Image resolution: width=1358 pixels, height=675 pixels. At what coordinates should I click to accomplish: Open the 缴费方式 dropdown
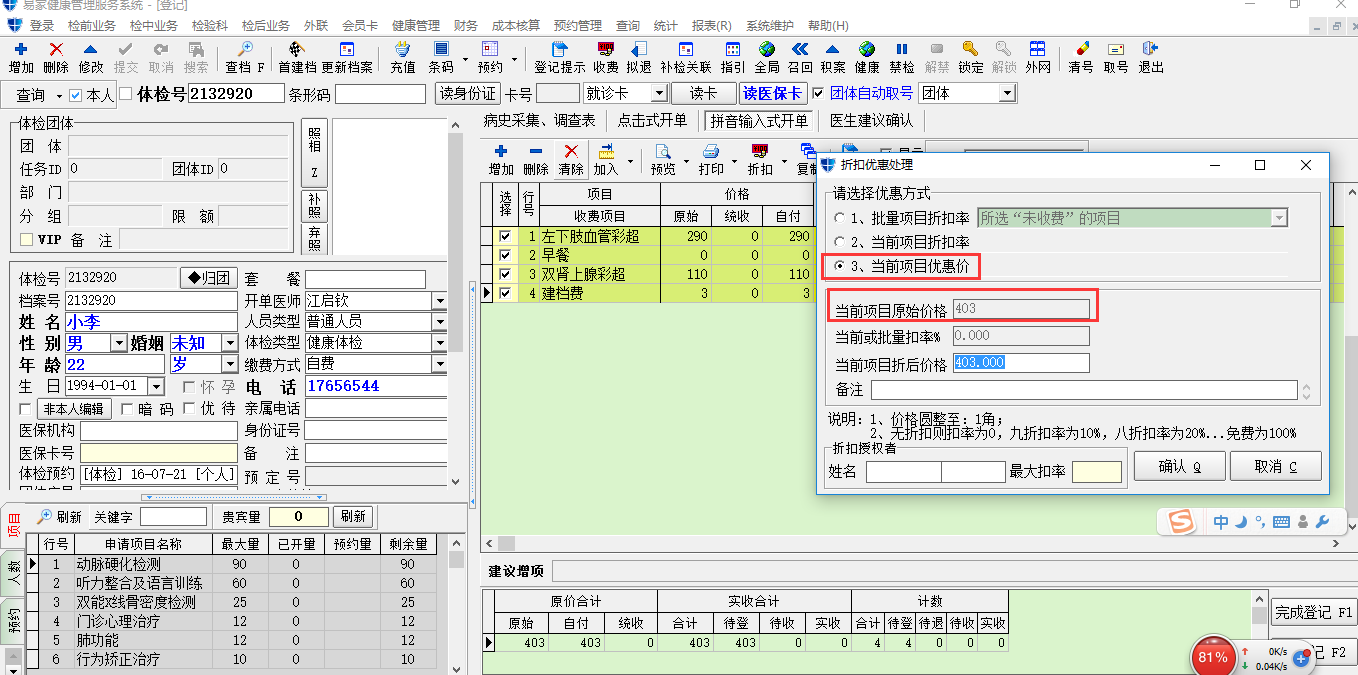(439, 365)
